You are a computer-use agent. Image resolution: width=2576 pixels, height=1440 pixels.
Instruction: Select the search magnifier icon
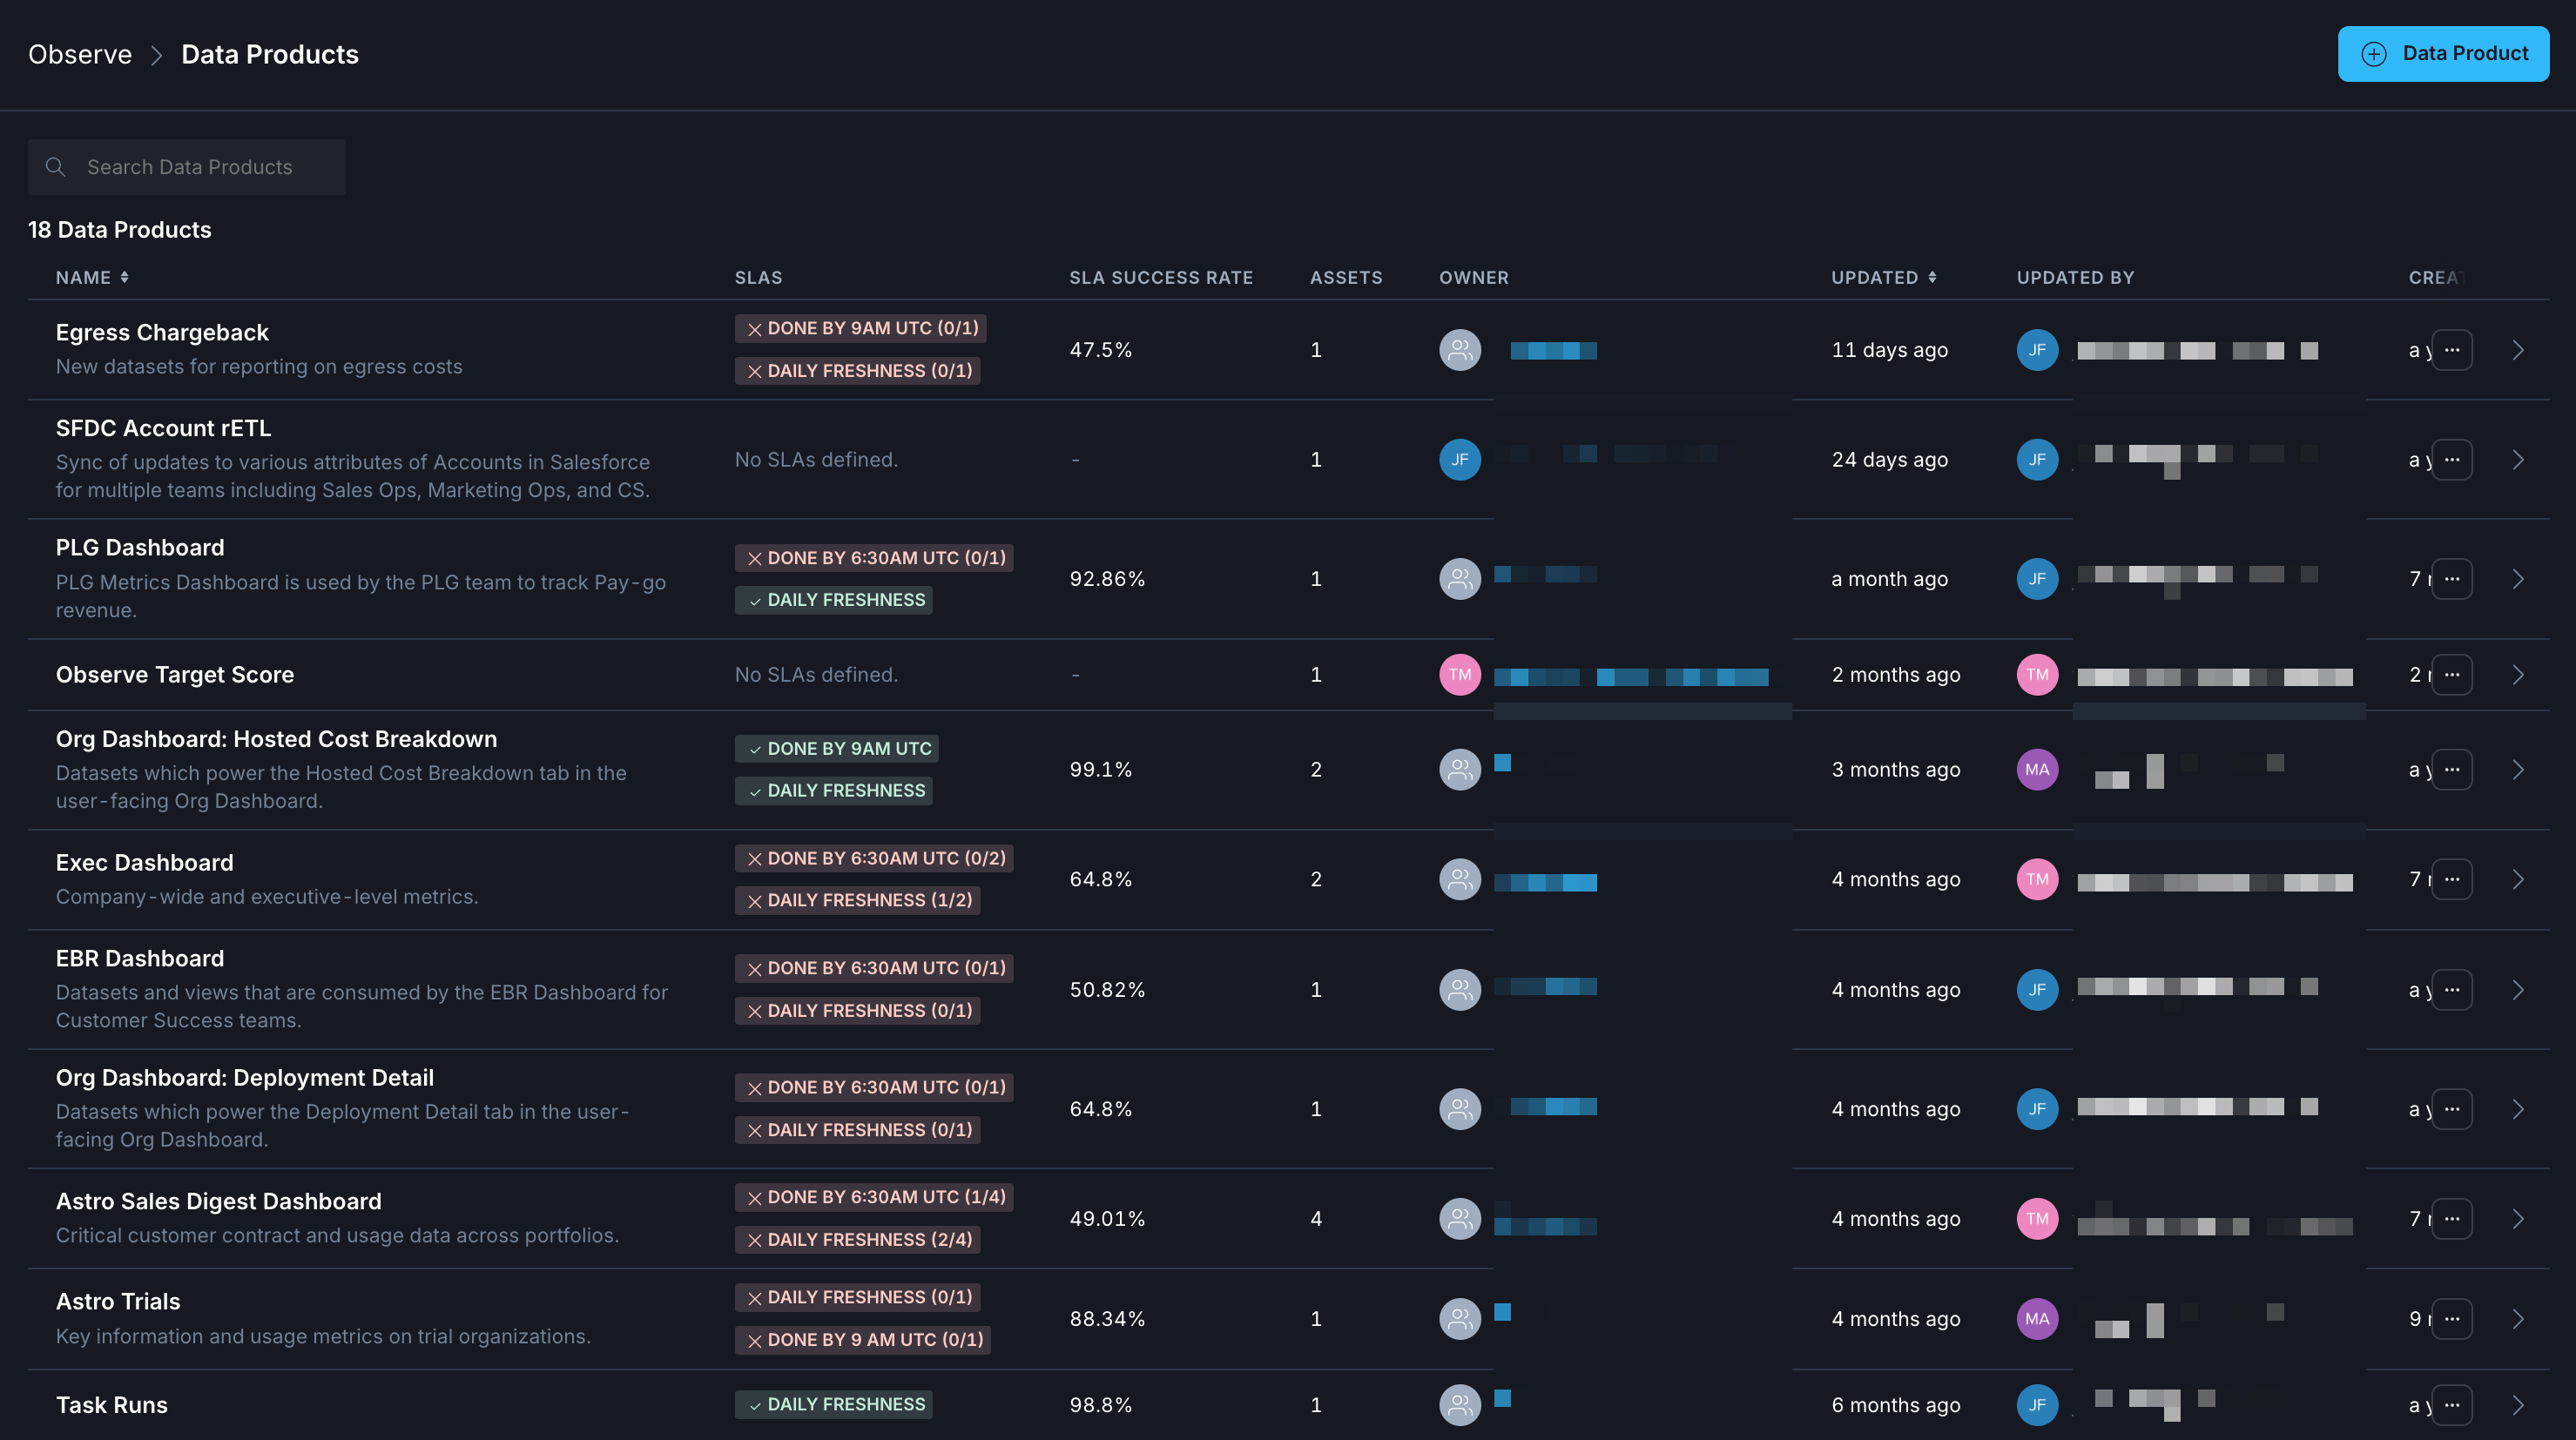[56, 167]
